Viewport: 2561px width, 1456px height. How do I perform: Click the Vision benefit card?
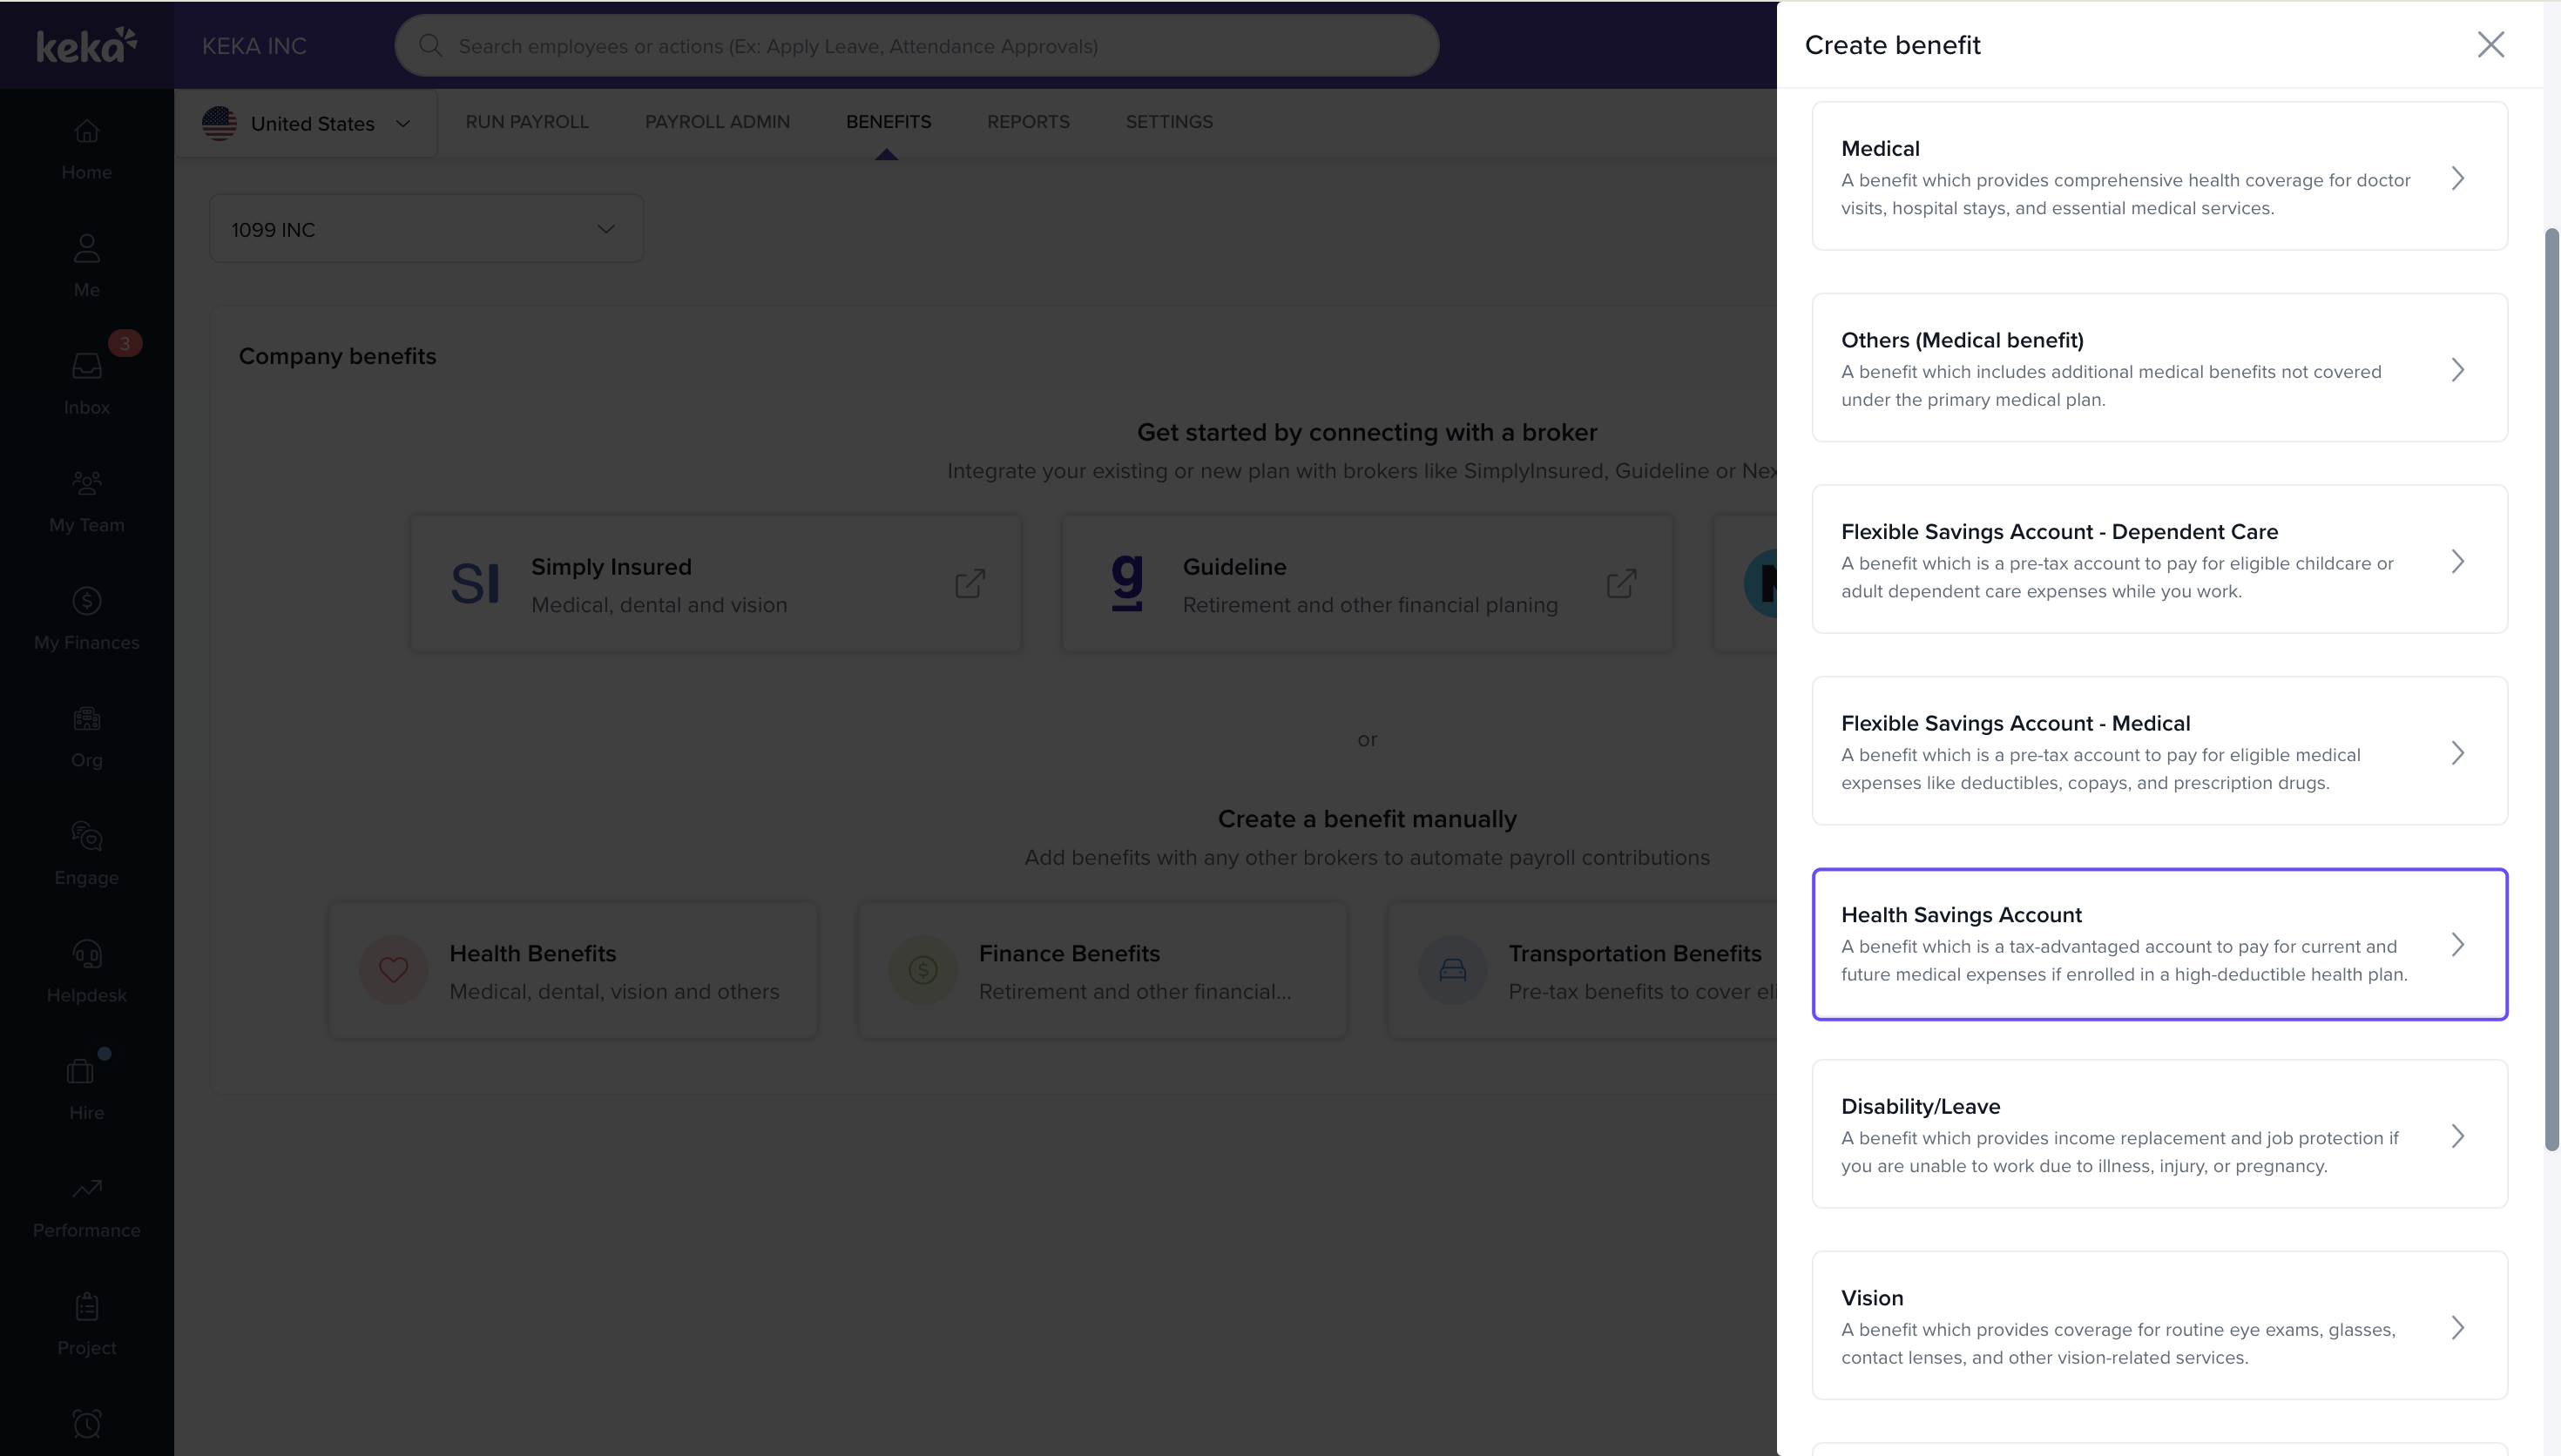[2158, 1325]
